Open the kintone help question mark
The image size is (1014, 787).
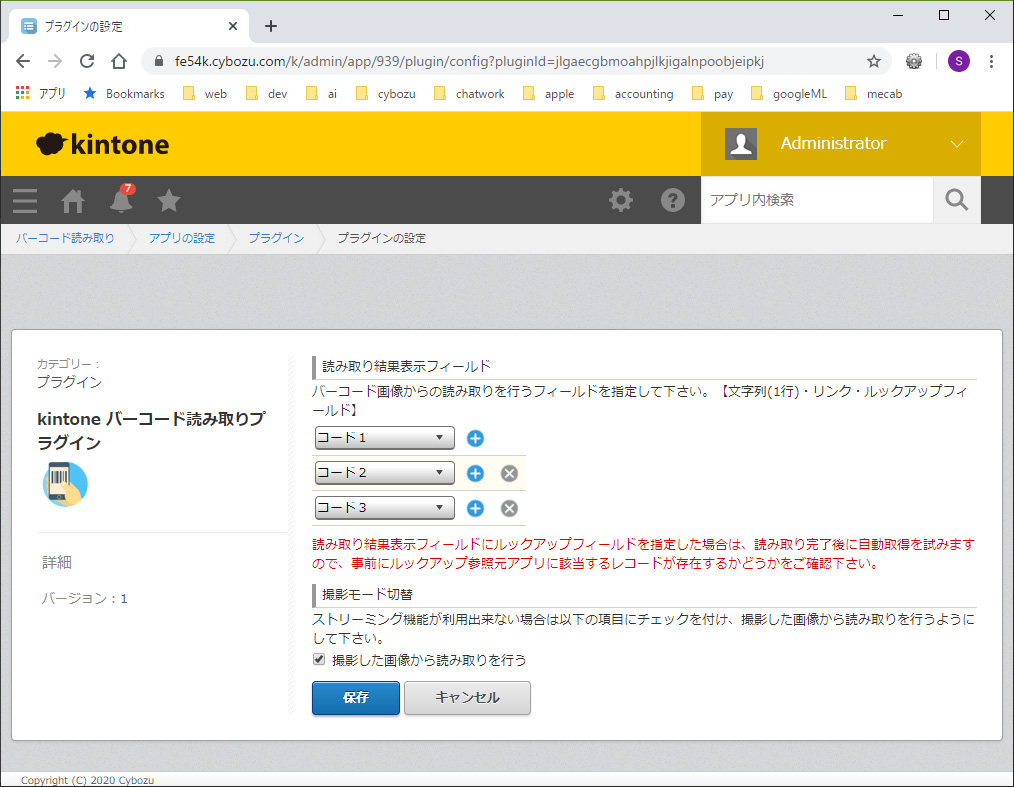673,200
